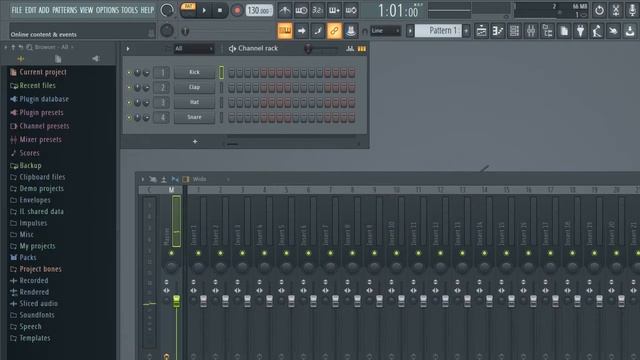
Task: Toggle the metronome icon
Action: click(x=285, y=11)
